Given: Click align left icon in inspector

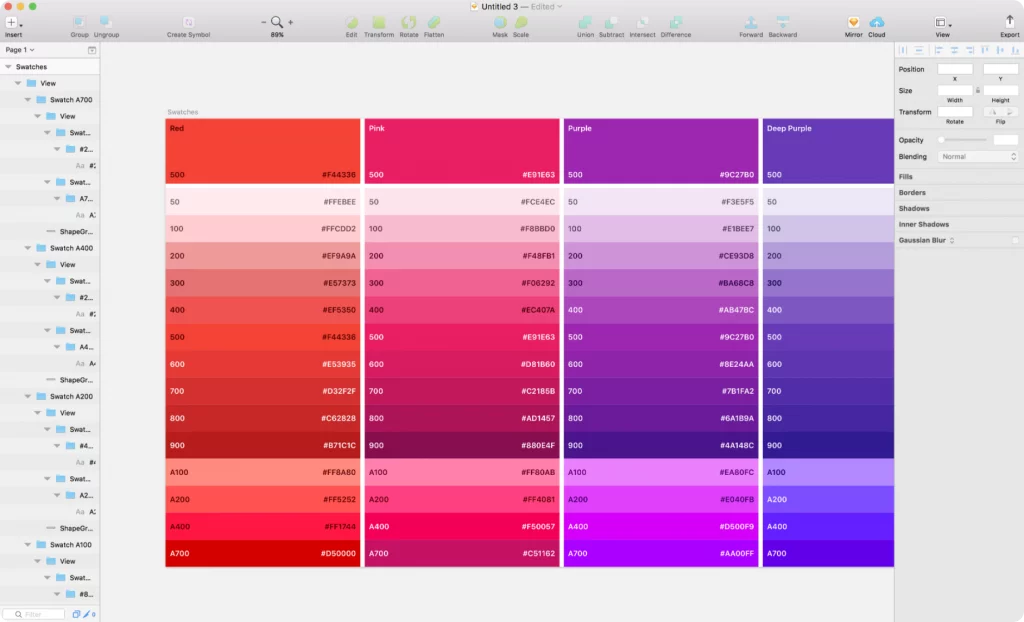Looking at the screenshot, I should [x=938, y=50].
